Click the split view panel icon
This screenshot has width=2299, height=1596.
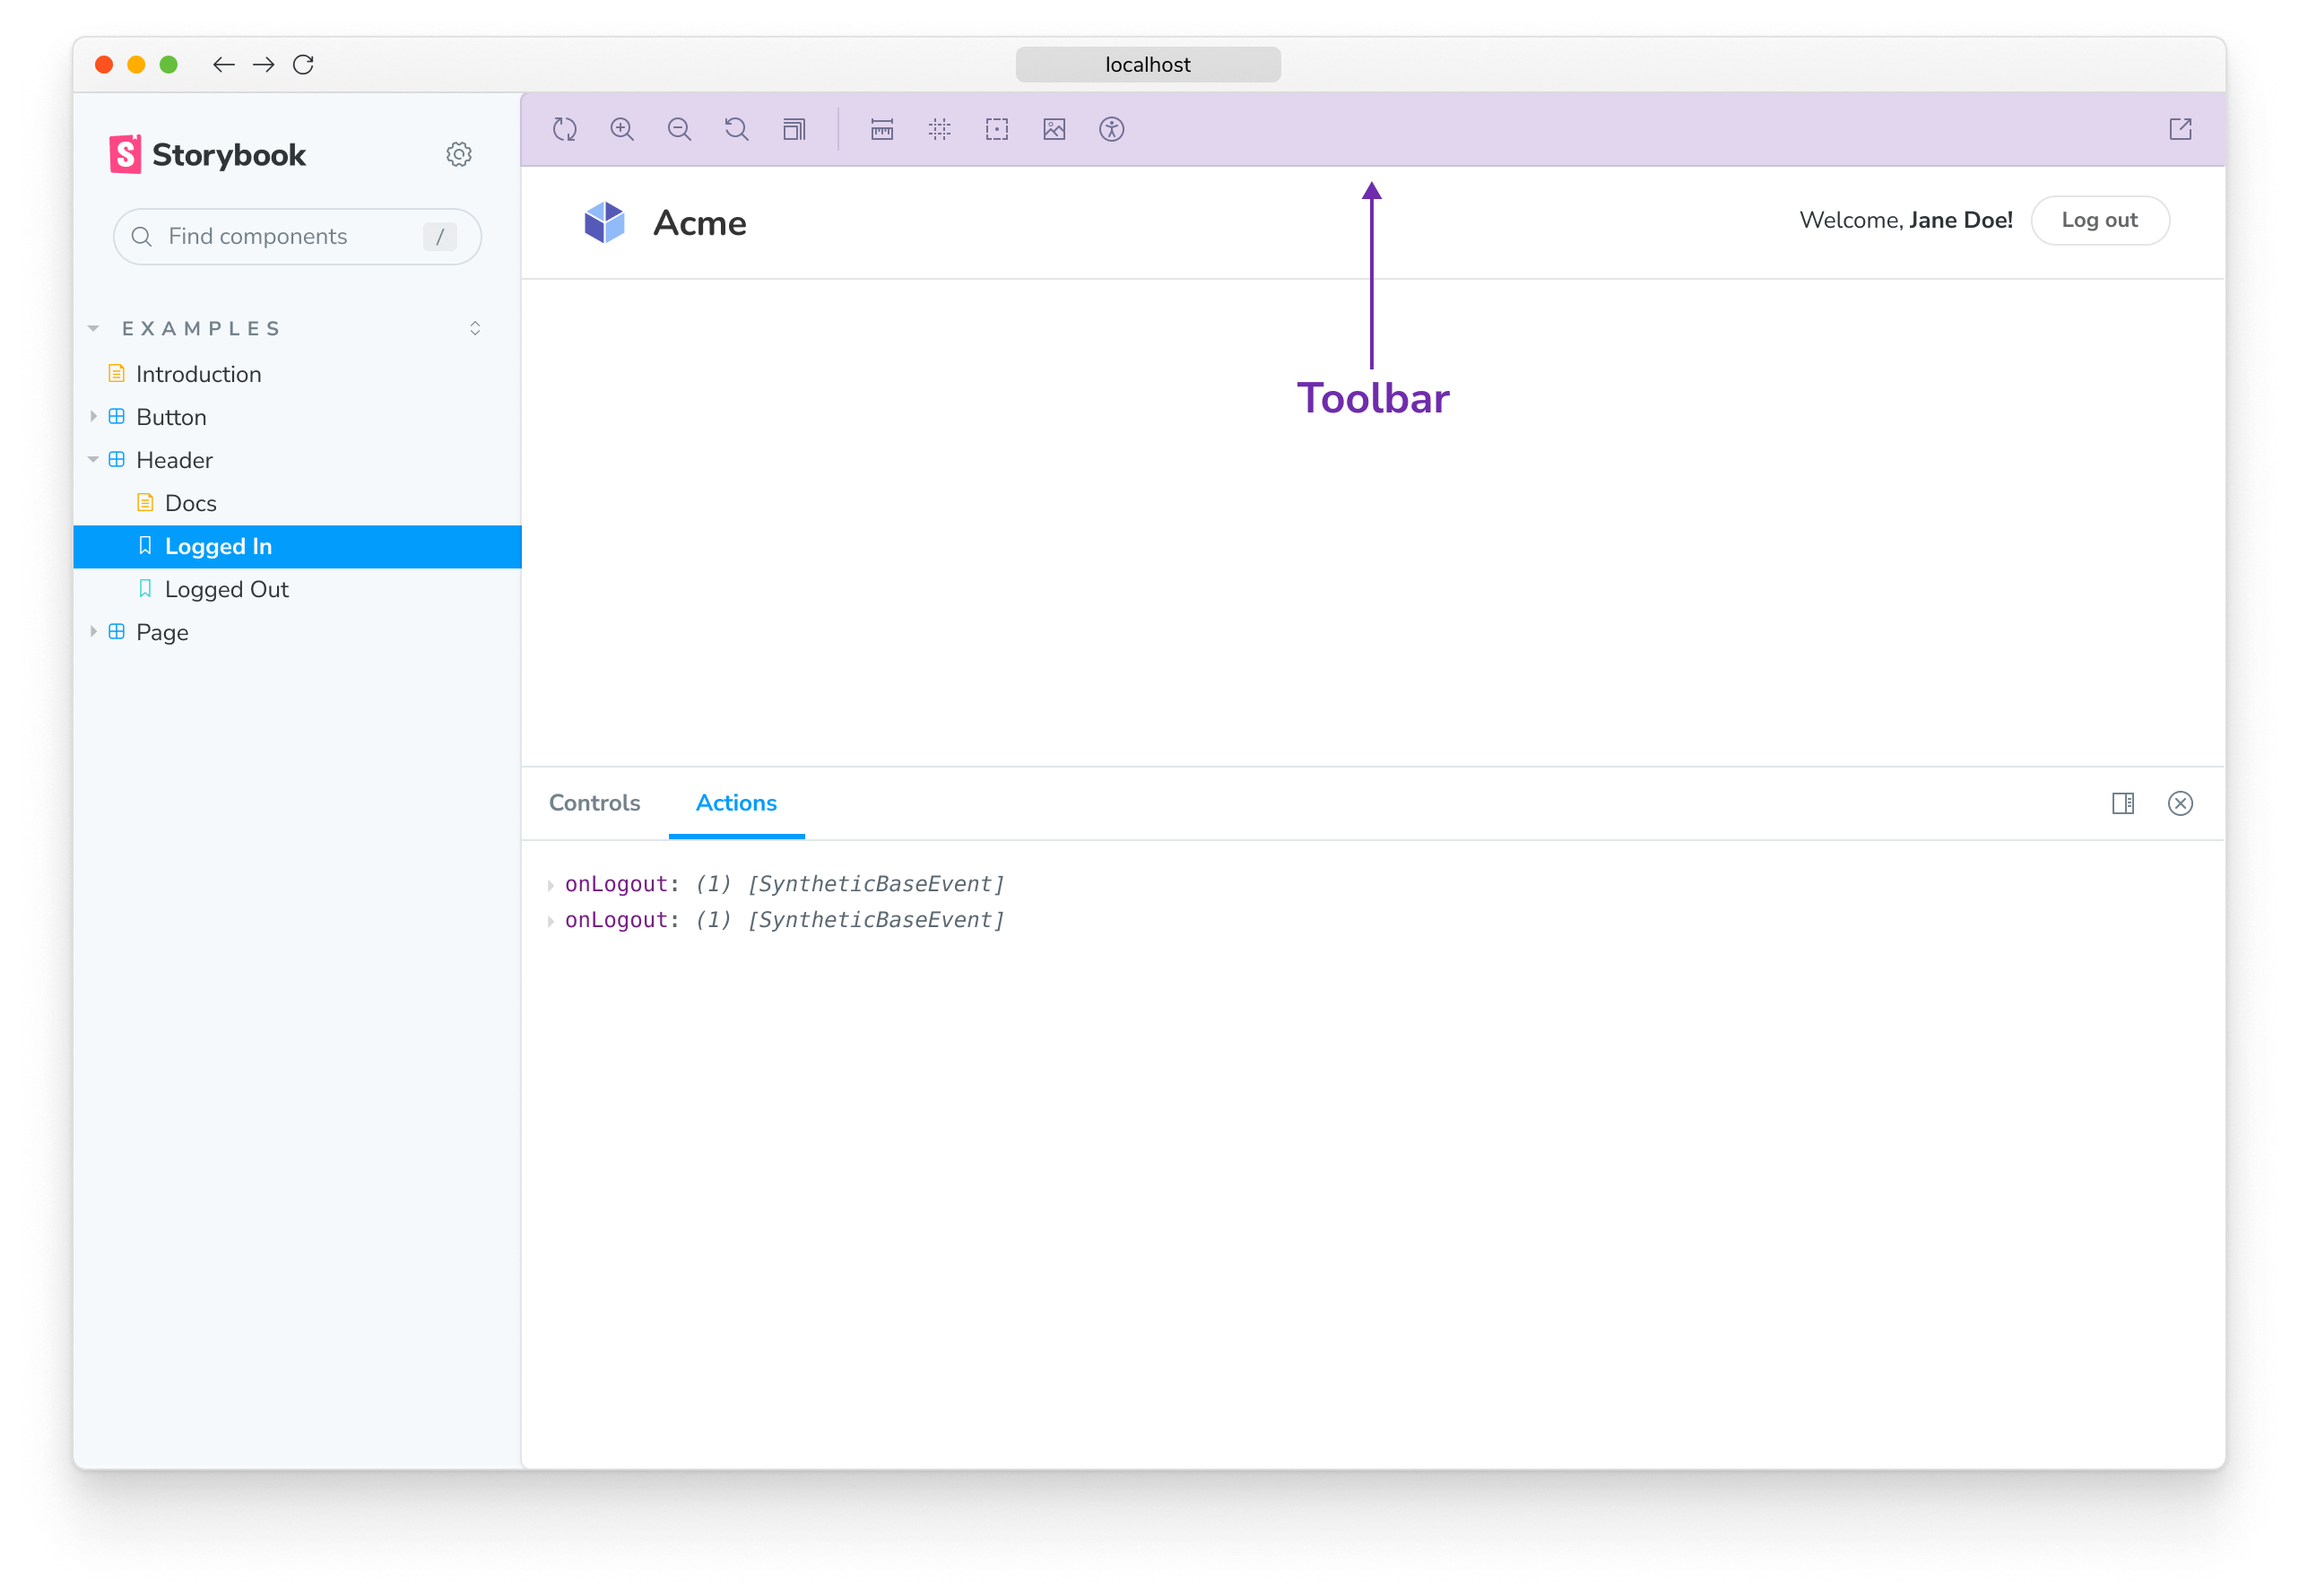click(2124, 803)
